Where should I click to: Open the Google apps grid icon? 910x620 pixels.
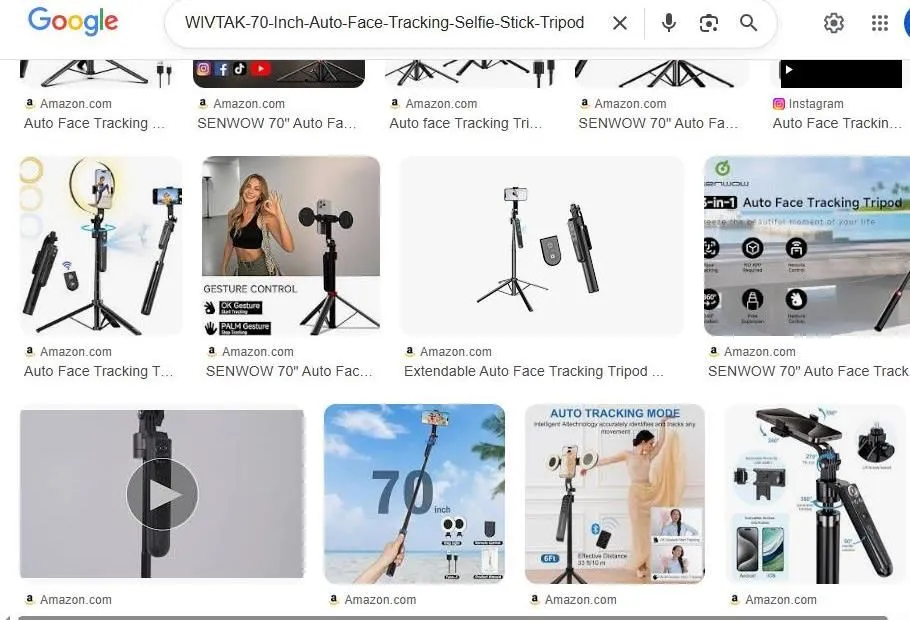point(880,22)
